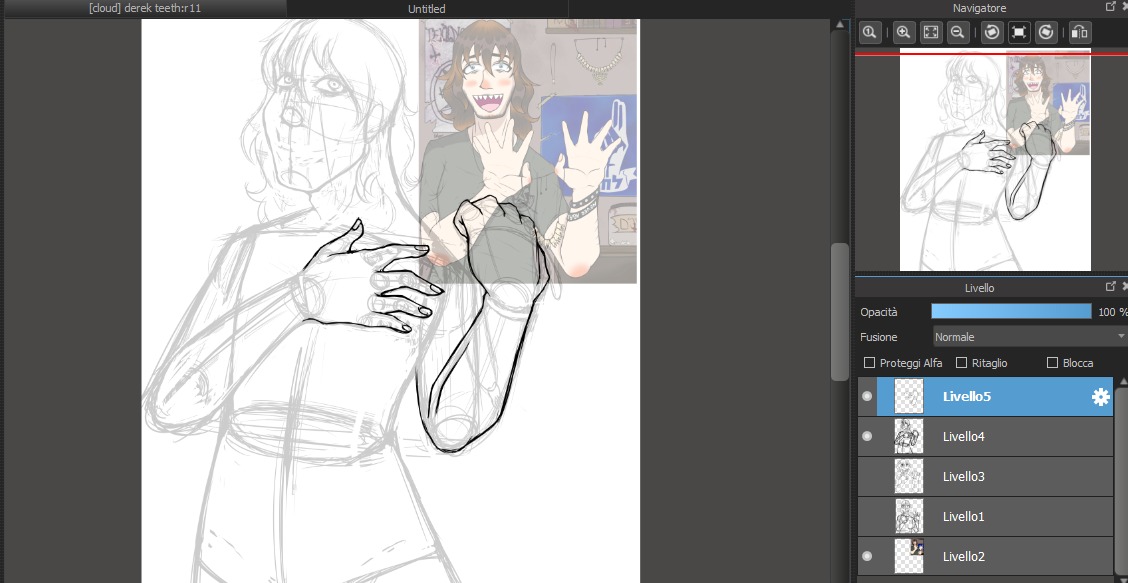Show the hidden Livello3 layer
The image size is (1128, 583).
click(867, 476)
